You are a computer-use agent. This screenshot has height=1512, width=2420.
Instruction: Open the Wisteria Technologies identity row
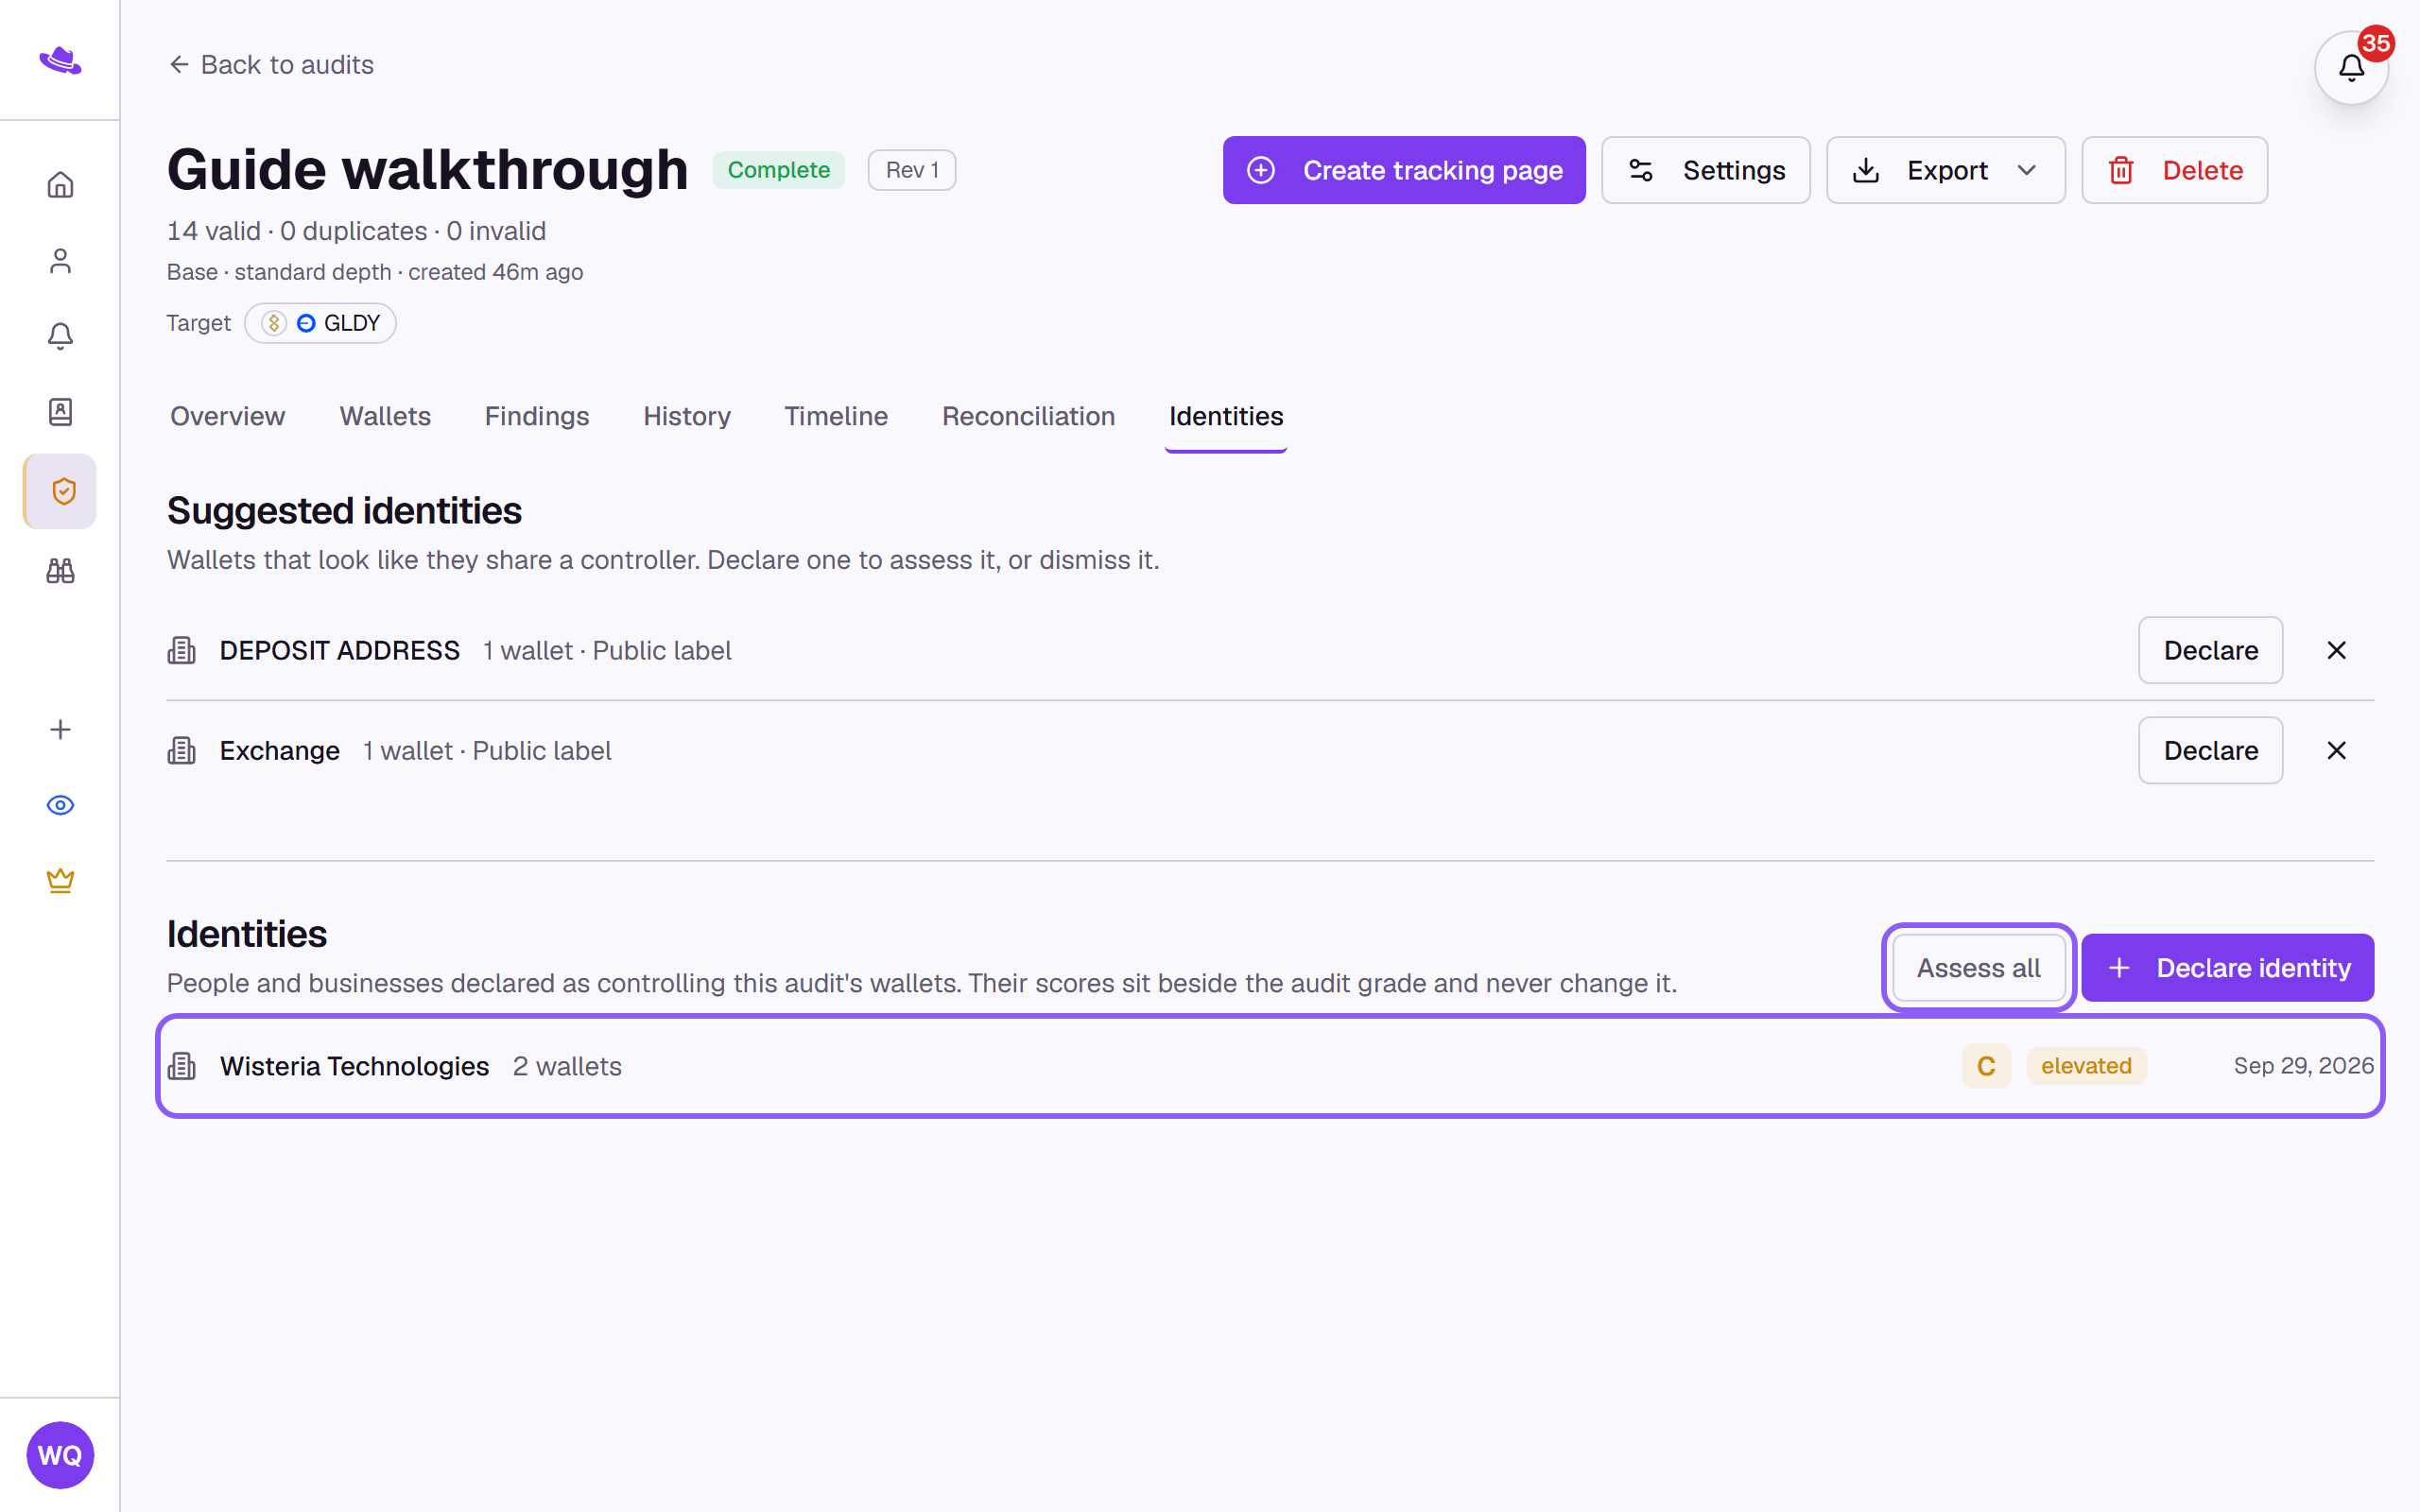point(1270,1066)
